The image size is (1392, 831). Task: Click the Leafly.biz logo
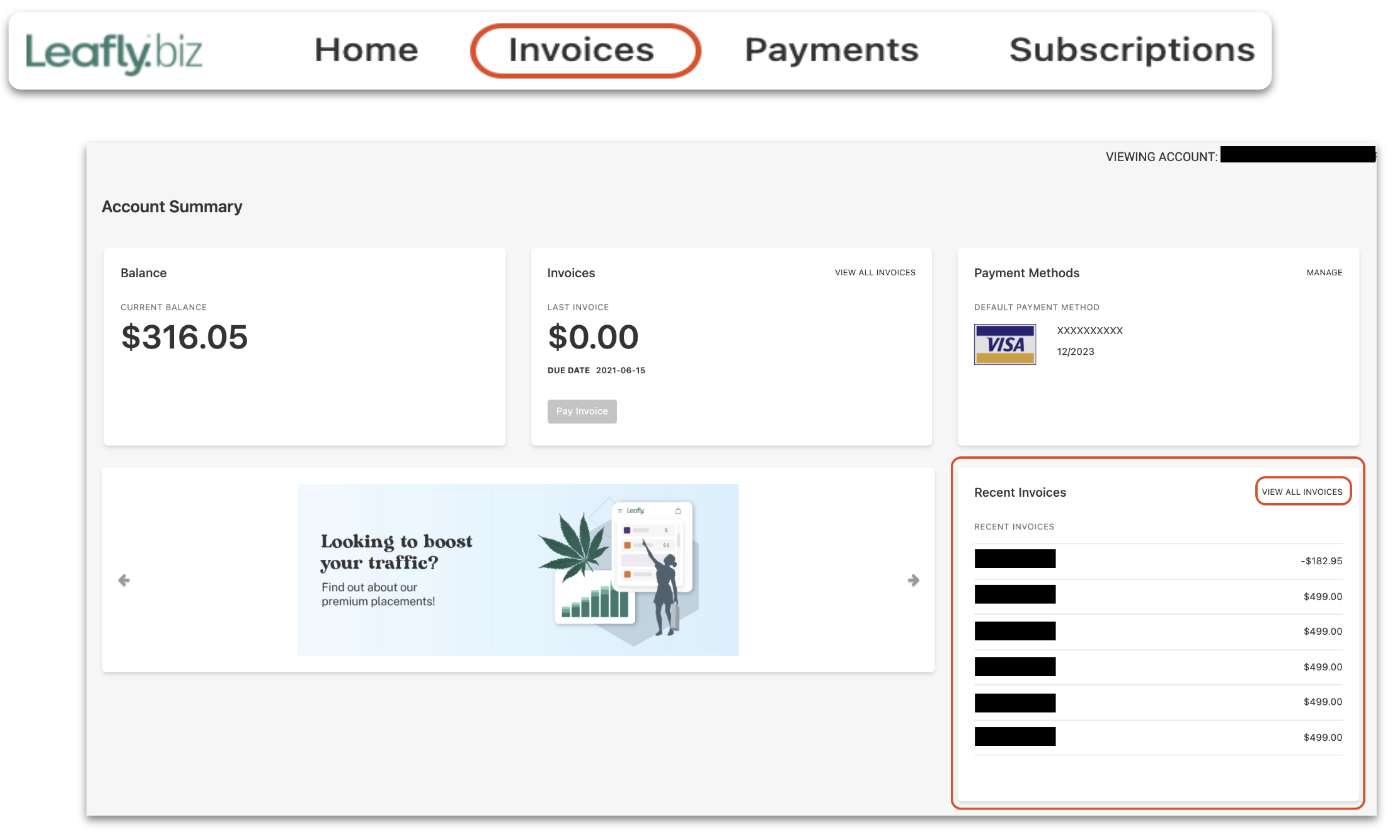(x=114, y=52)
